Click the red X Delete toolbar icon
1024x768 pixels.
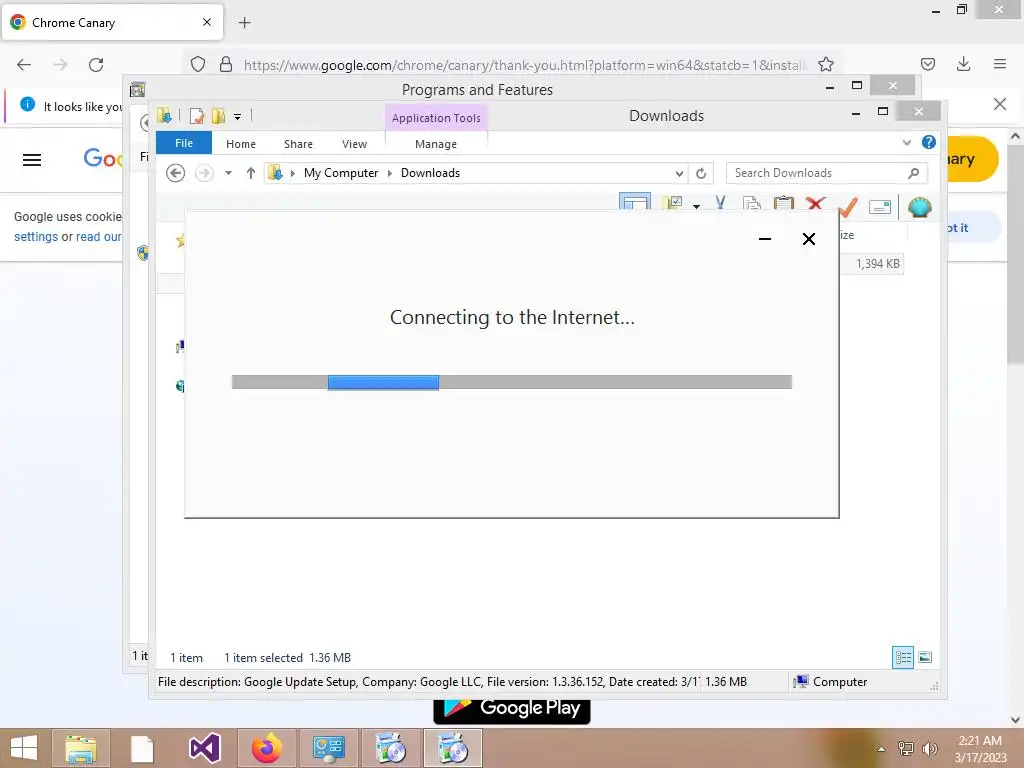click(x=815, y=203)
